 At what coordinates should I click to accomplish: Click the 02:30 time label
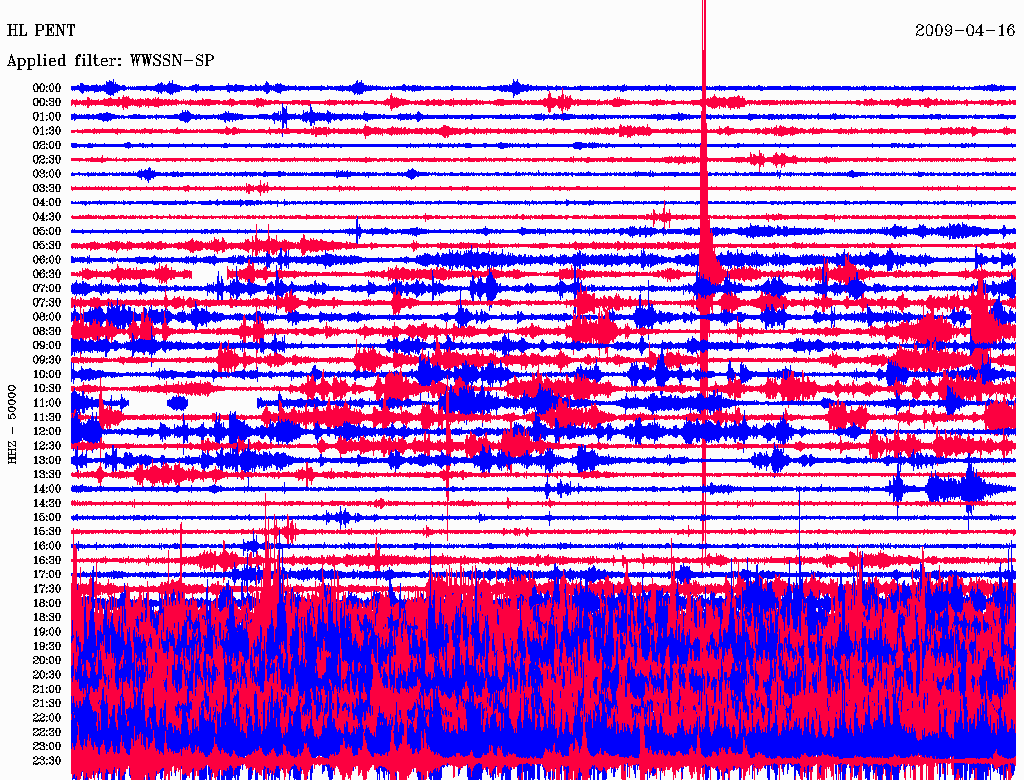coord(47,159)
